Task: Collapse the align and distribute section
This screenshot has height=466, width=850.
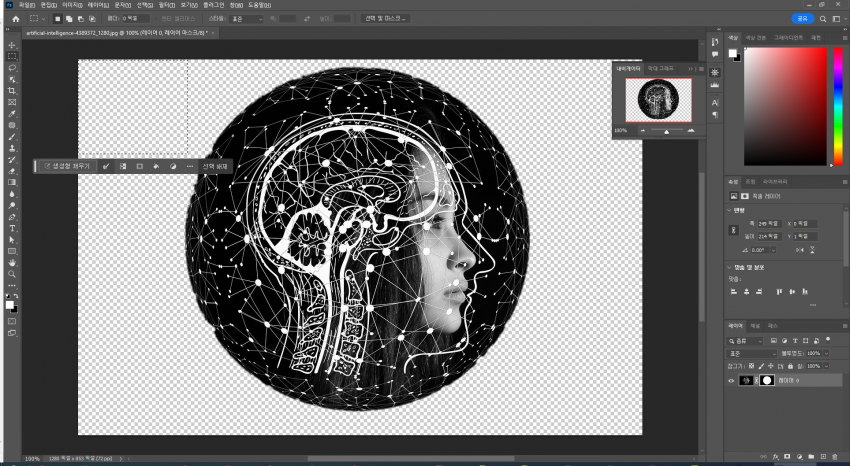Action: tap(730, 267)
